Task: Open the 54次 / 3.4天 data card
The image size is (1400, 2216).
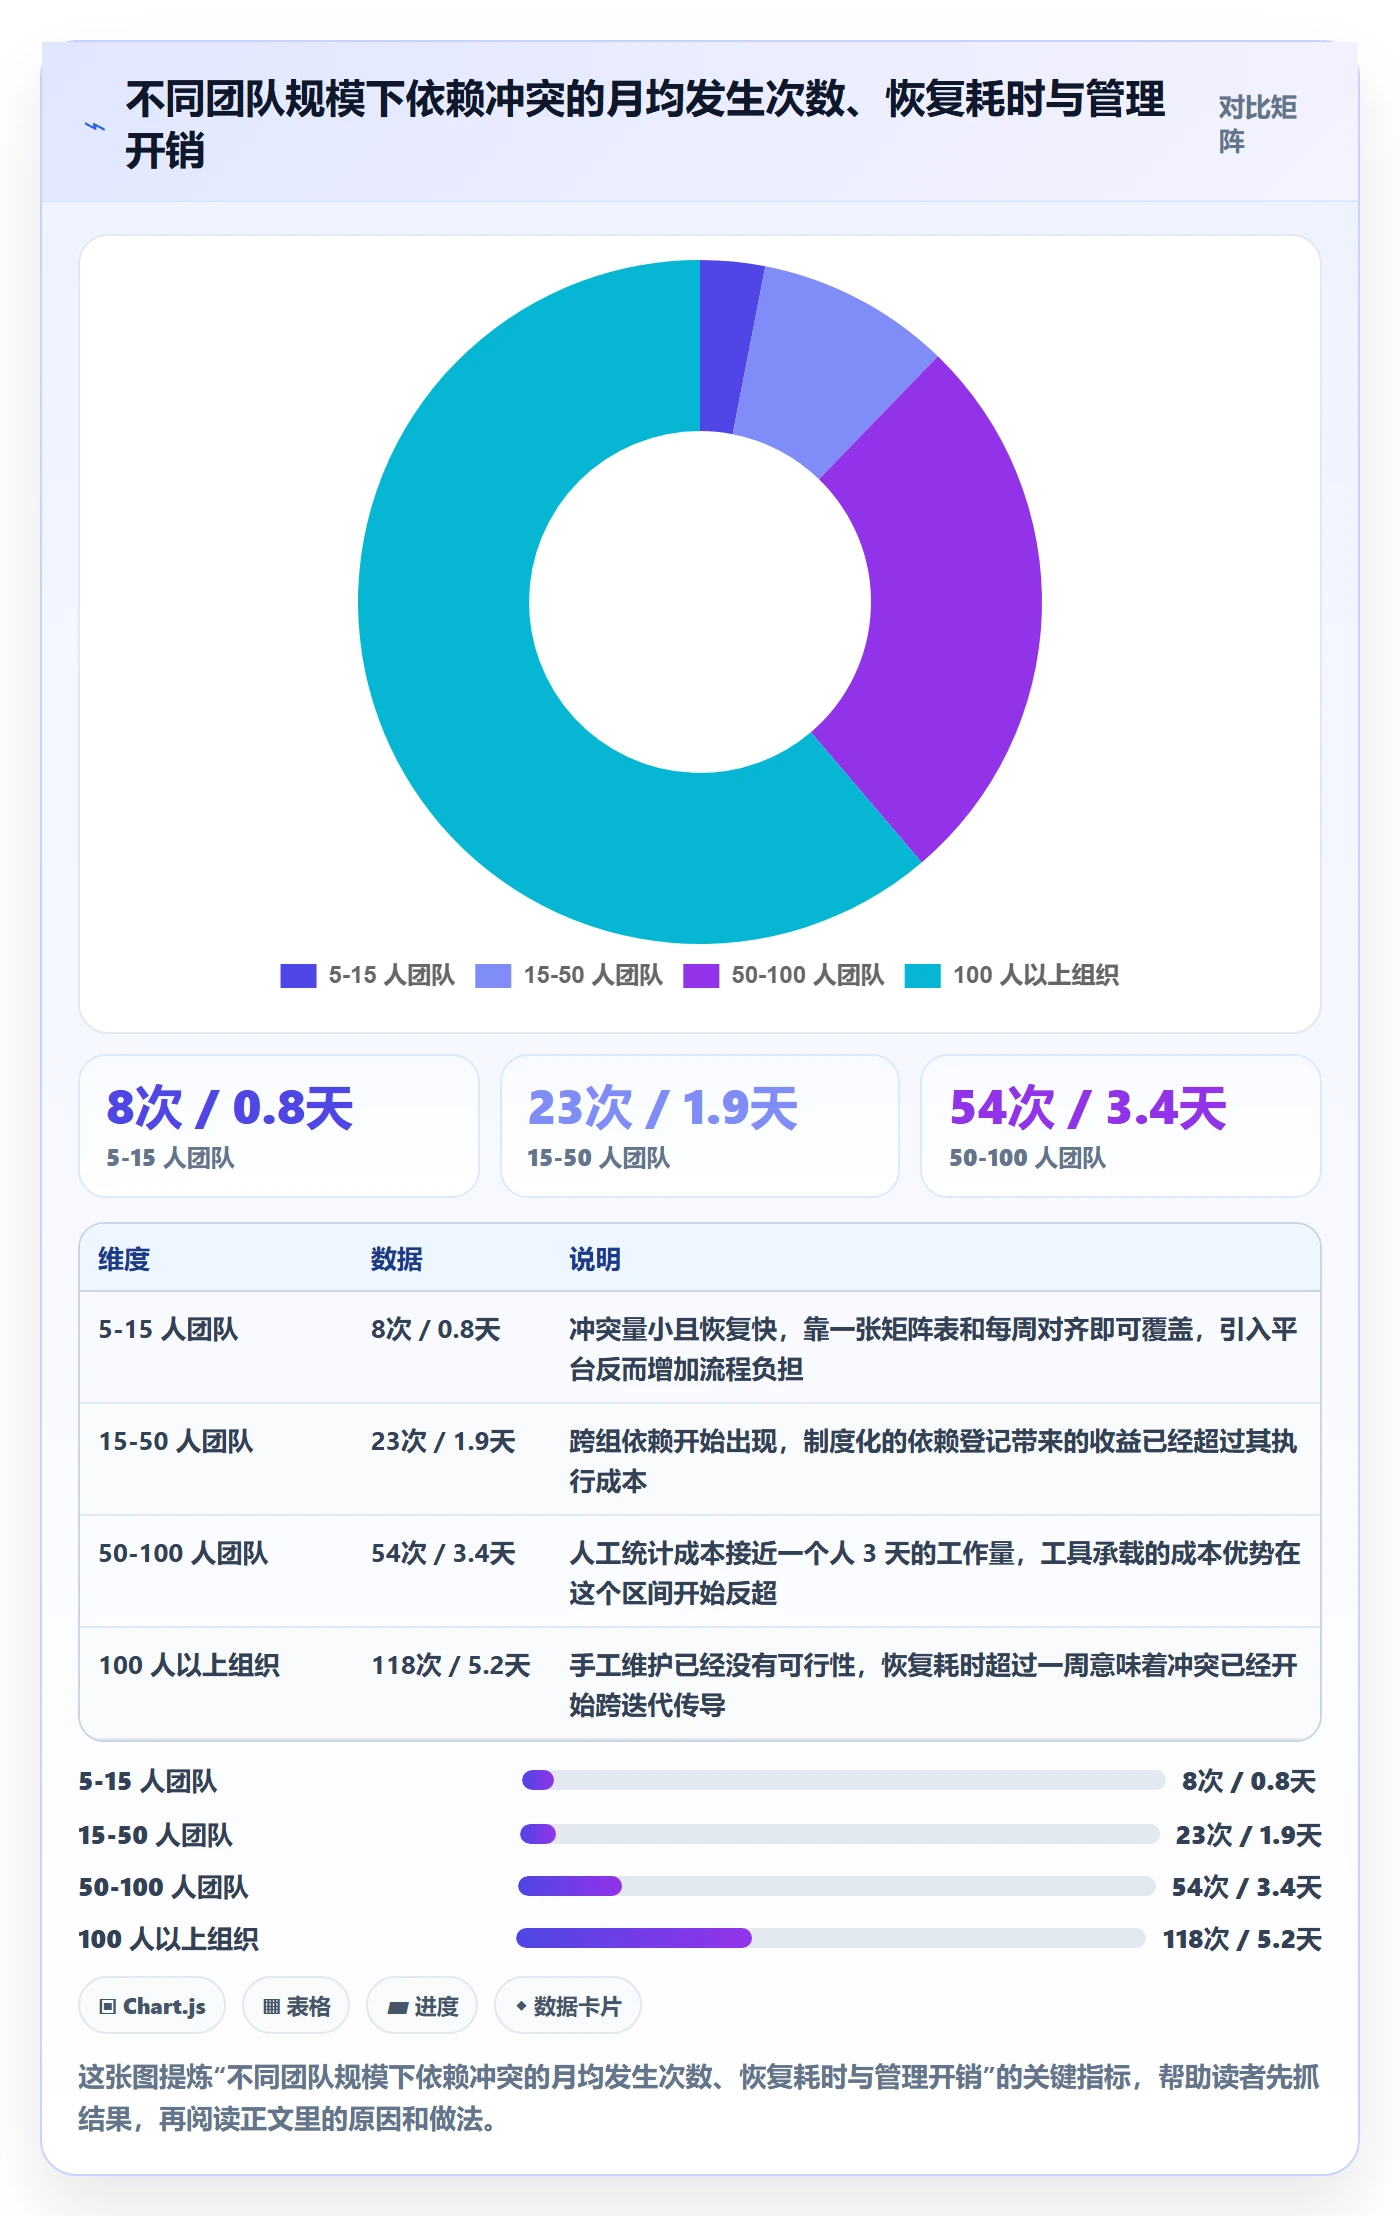Action: tap(1121, 1126)
